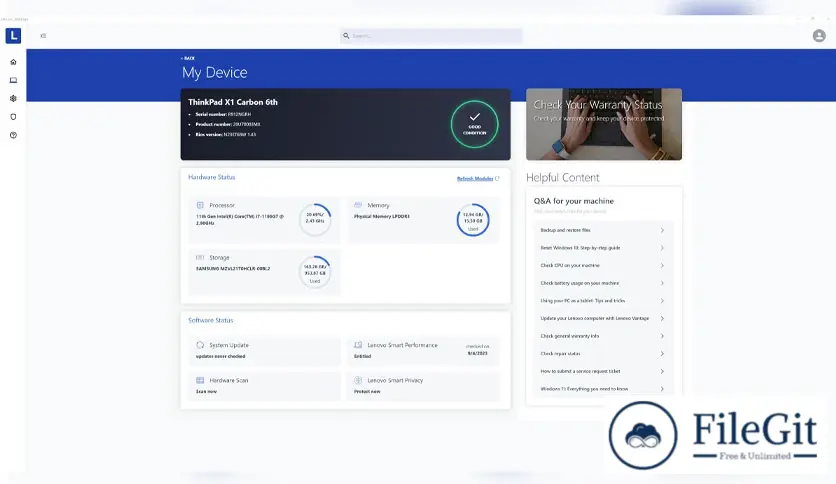Image resolution: width=836 pixels, height=484 pixels.
Task: Click the checked on date text
Action: click(x=477, y=350)
